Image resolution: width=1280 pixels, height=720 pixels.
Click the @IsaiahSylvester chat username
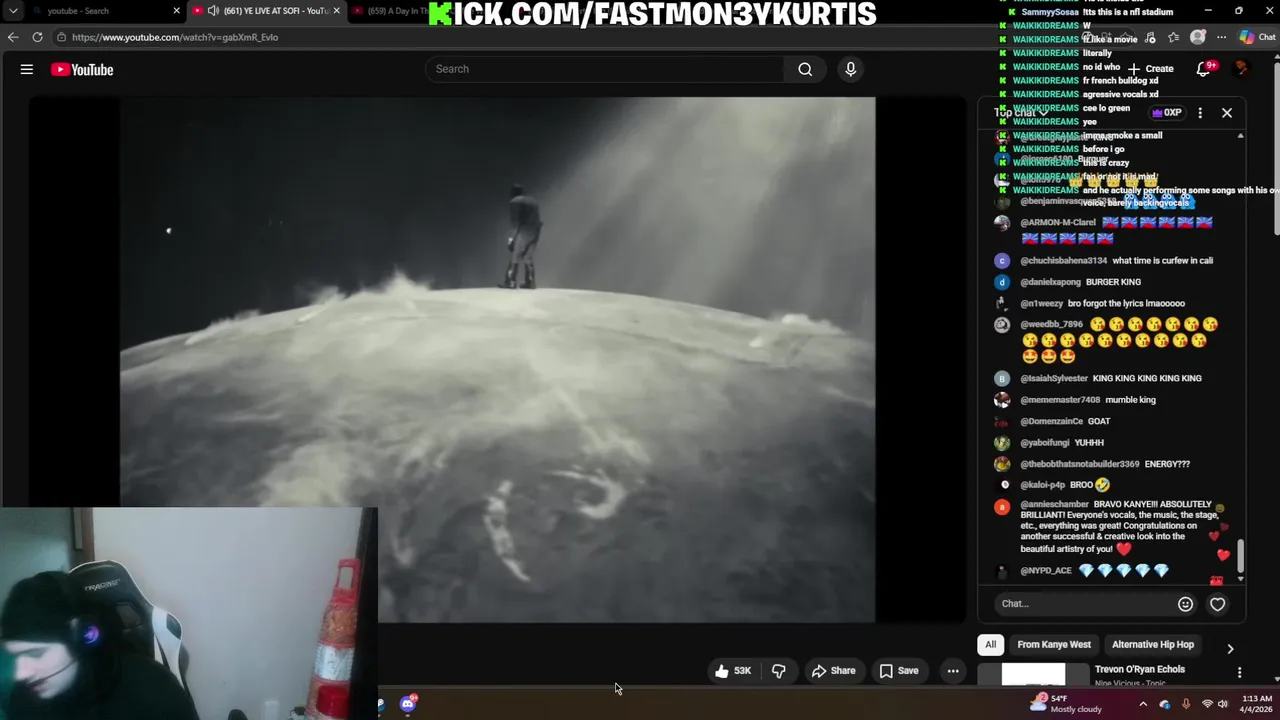[x=1054, y=379]
